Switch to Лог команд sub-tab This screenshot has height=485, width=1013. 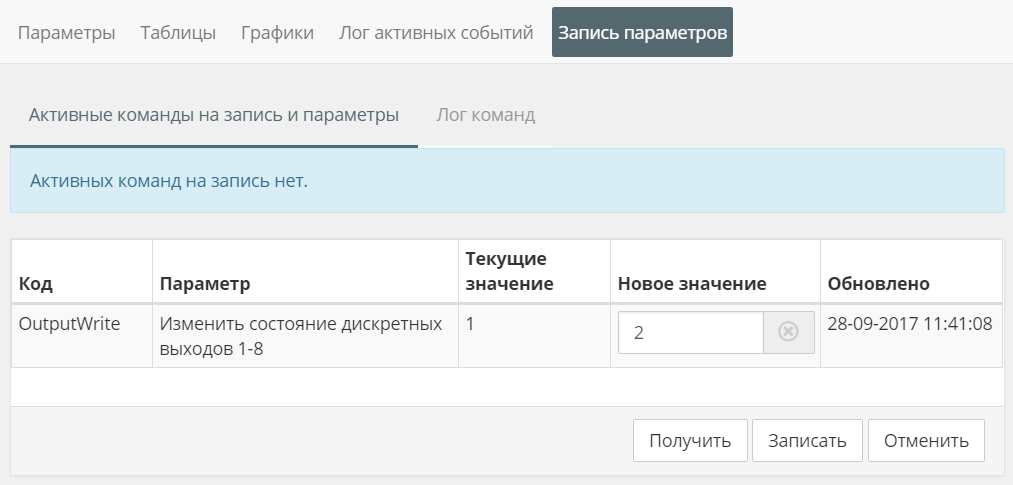486,115
